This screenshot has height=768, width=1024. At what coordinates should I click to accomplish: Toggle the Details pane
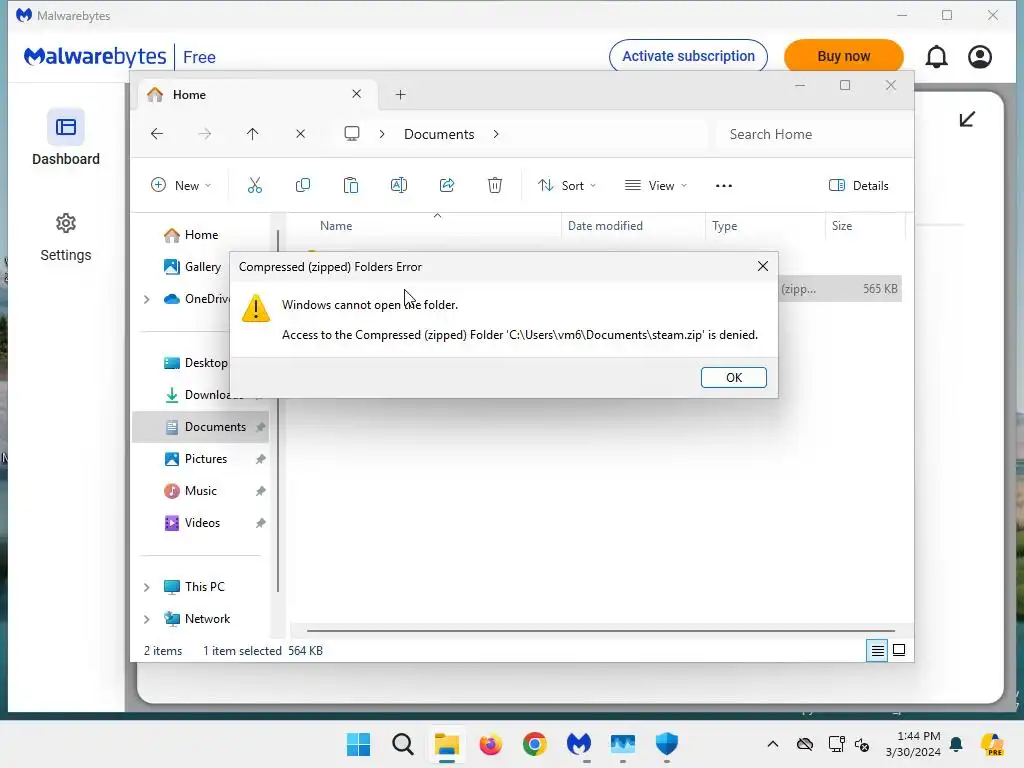pyautogui.click(x=858, y=185)
